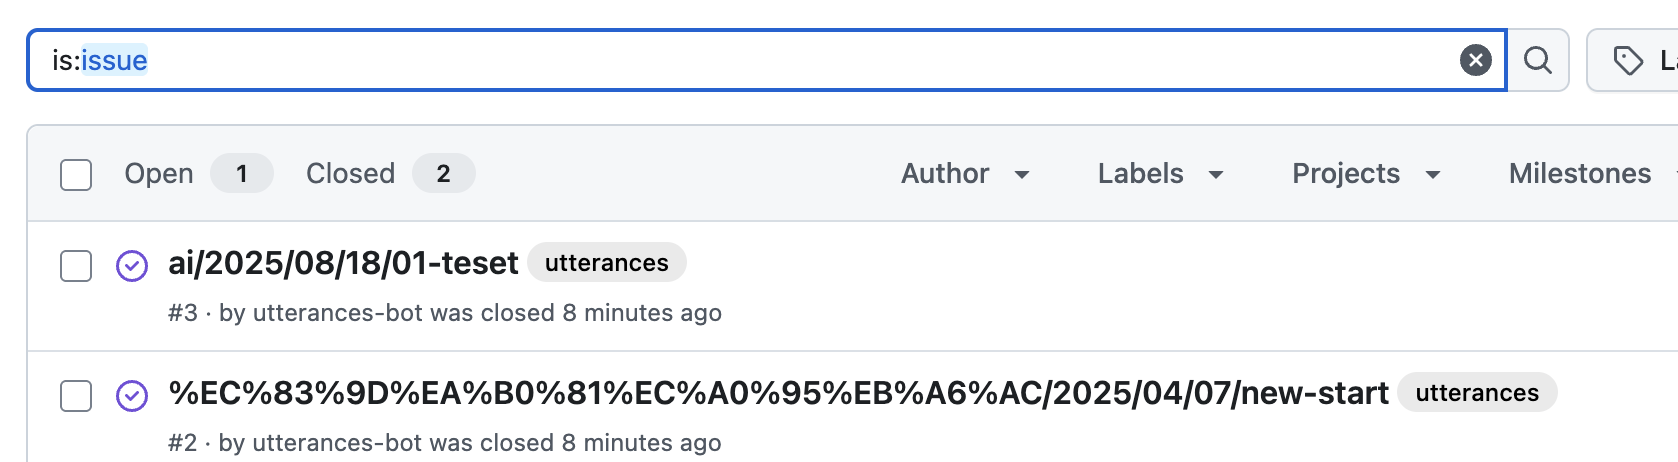Click utterances label on issue #3
Image resolution: width=1678 pixels, height=462 pixels.
click(607, 262)
